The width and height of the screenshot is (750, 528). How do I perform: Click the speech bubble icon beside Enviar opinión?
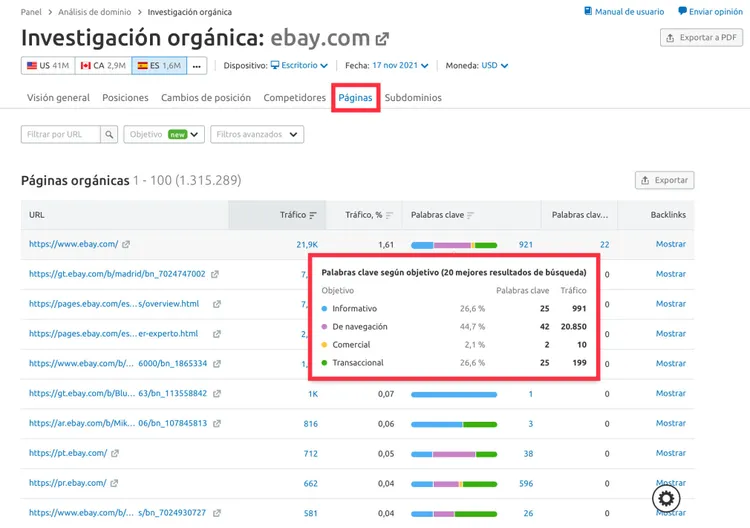click(x=683, y=11)
